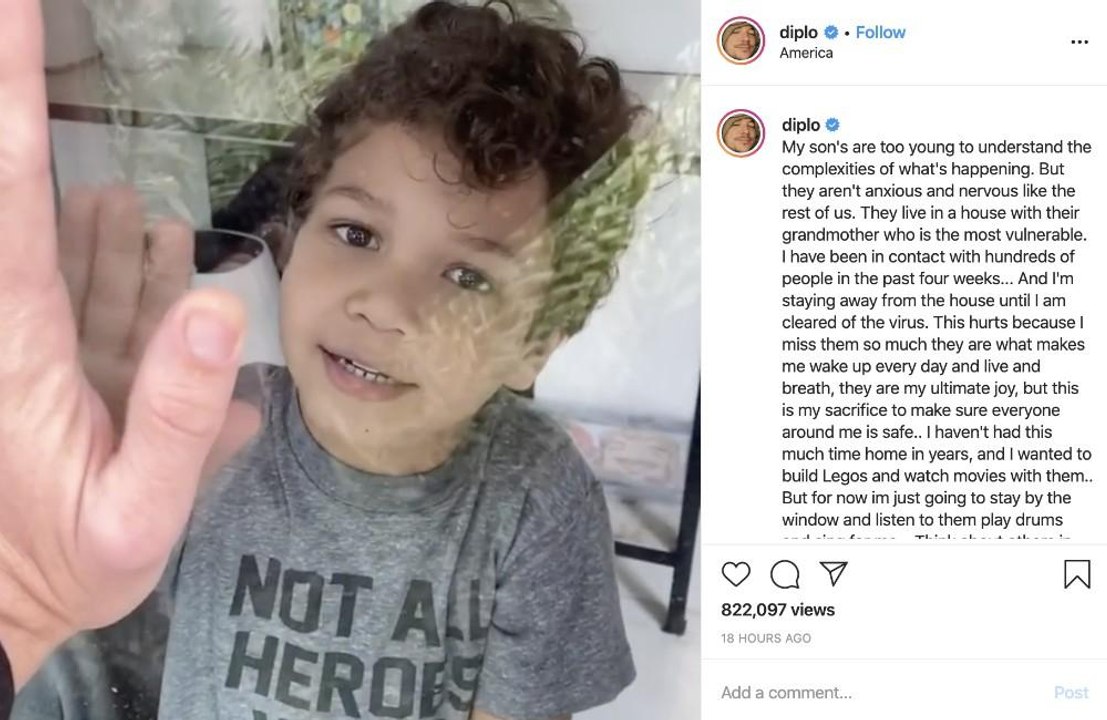Open diplo profile picture in header
The height and width of the screenshot is (720, 1107).
(741, 40)
